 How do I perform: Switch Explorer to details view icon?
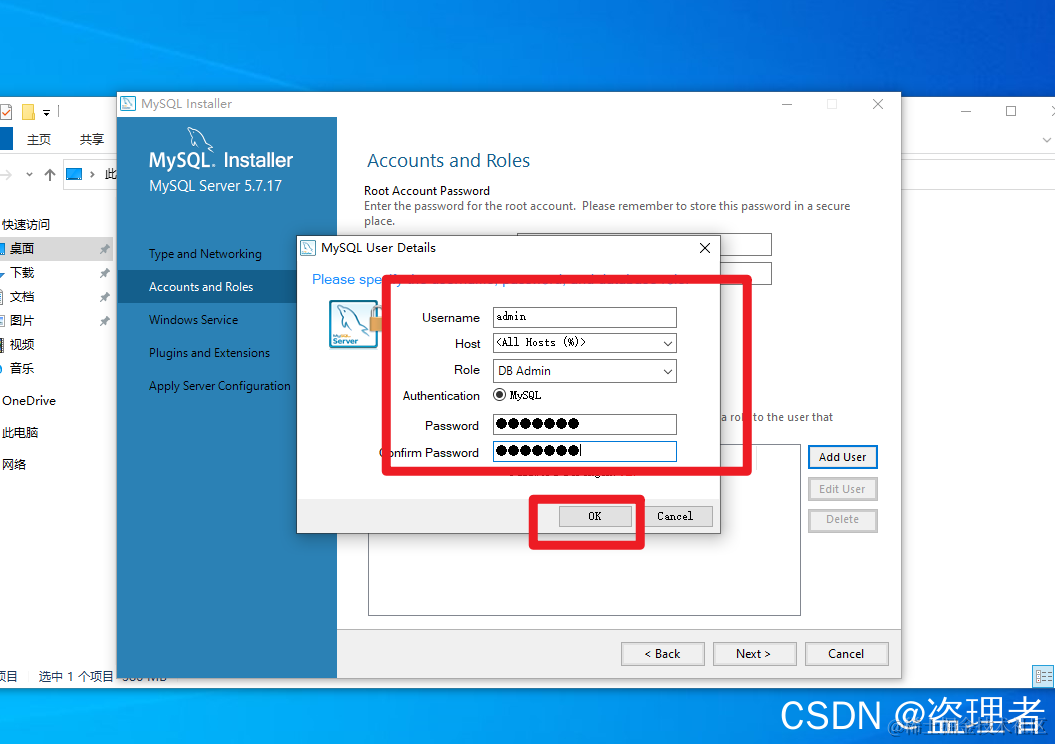(x=1044, y=676)
